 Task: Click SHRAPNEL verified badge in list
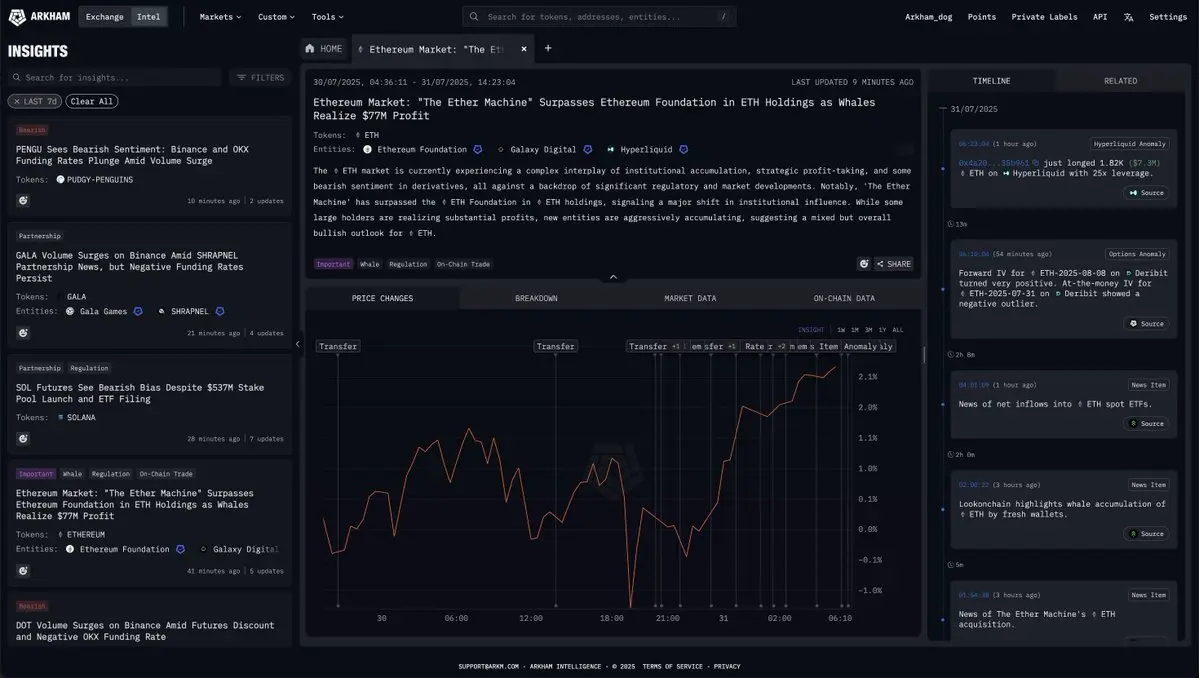220,311
